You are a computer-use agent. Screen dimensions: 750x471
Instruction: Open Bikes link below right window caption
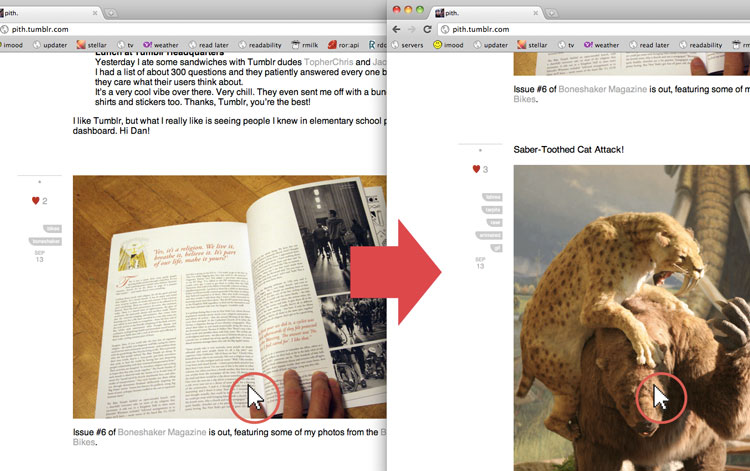pos(525,99)
